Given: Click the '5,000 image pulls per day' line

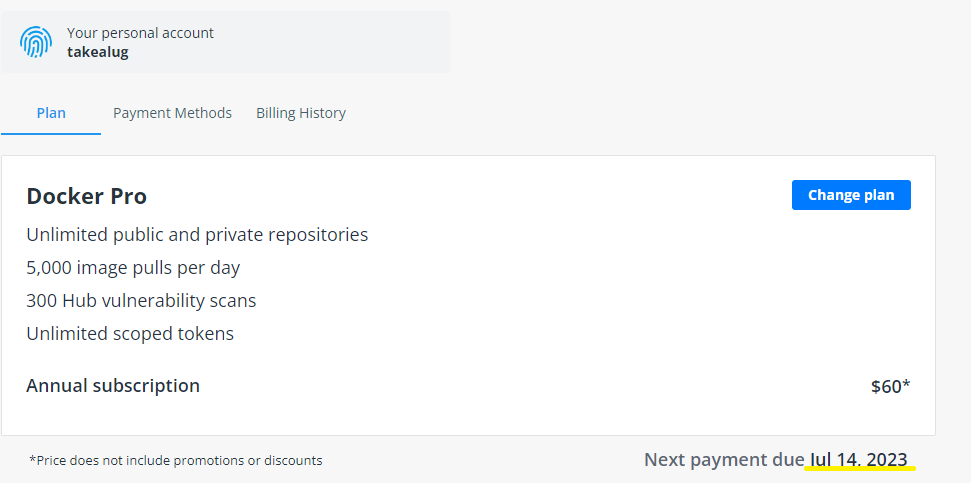Looking at the screenshot, I should [x=133, y=268].
